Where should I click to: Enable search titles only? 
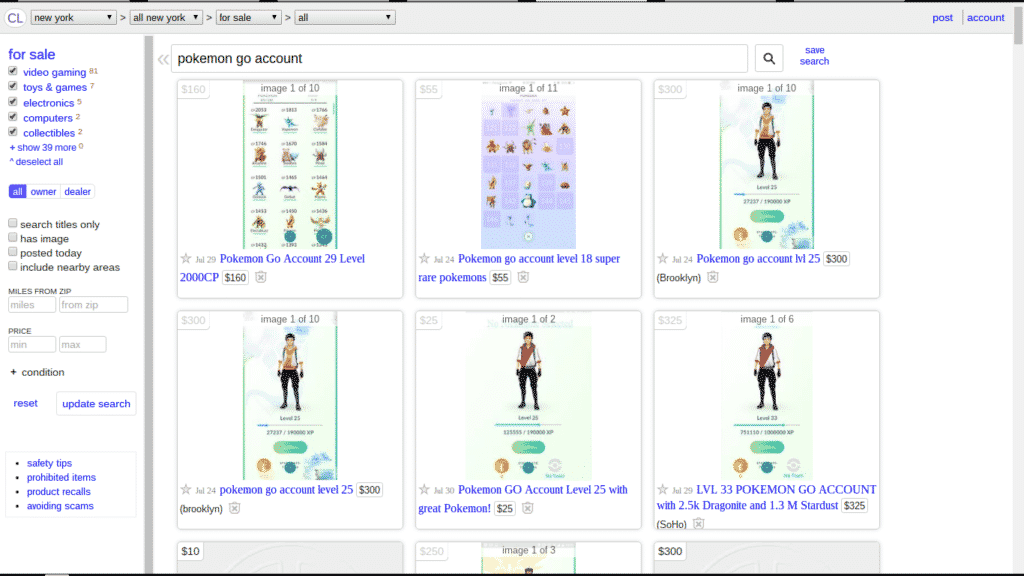click(x=12, y=223)
